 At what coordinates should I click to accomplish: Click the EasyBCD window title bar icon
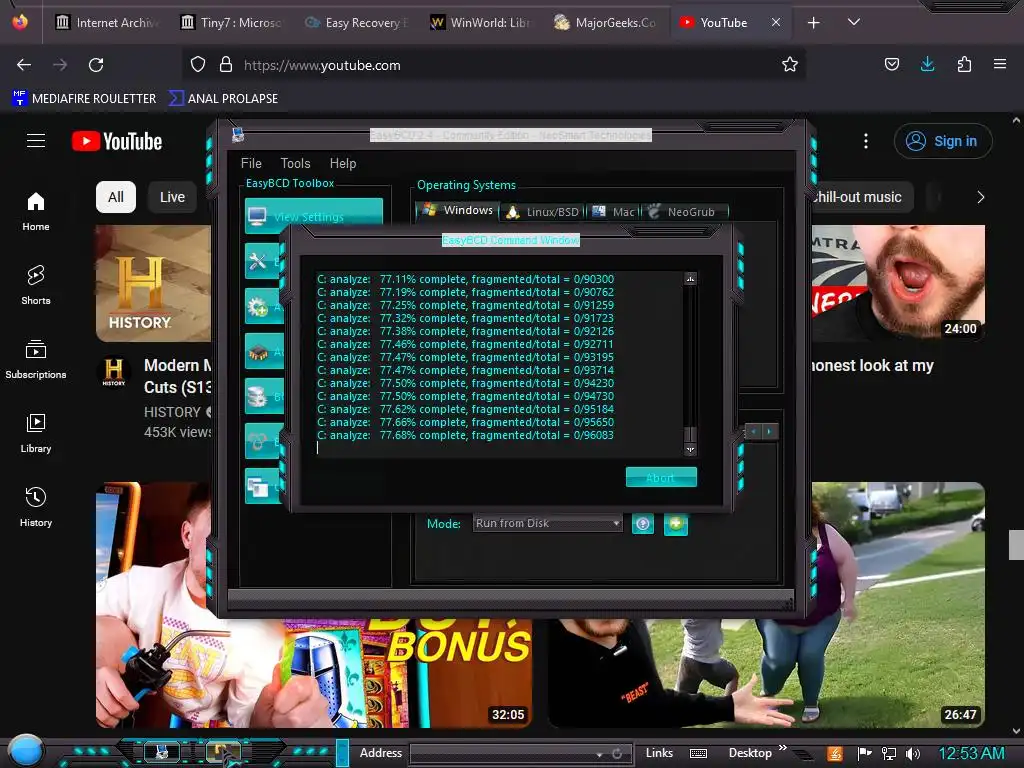click(x=238, y=135)
